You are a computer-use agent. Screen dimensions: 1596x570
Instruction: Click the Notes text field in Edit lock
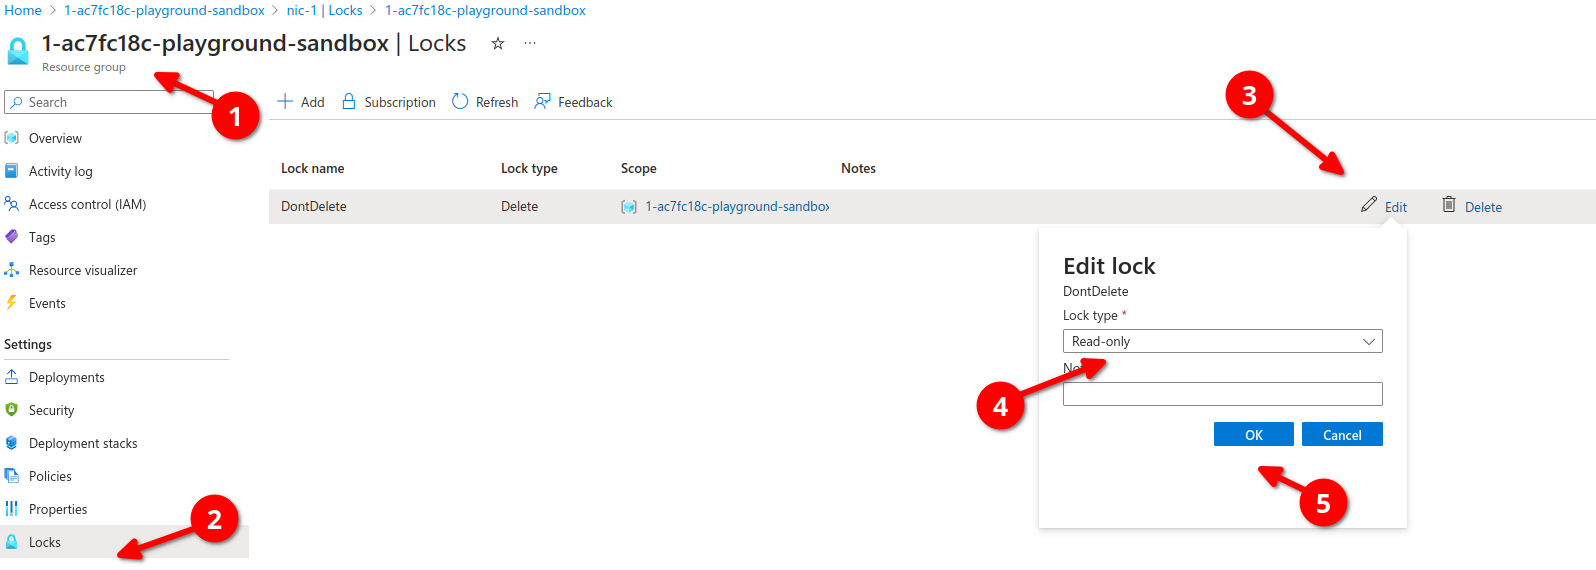click(x=1222, y=394)
